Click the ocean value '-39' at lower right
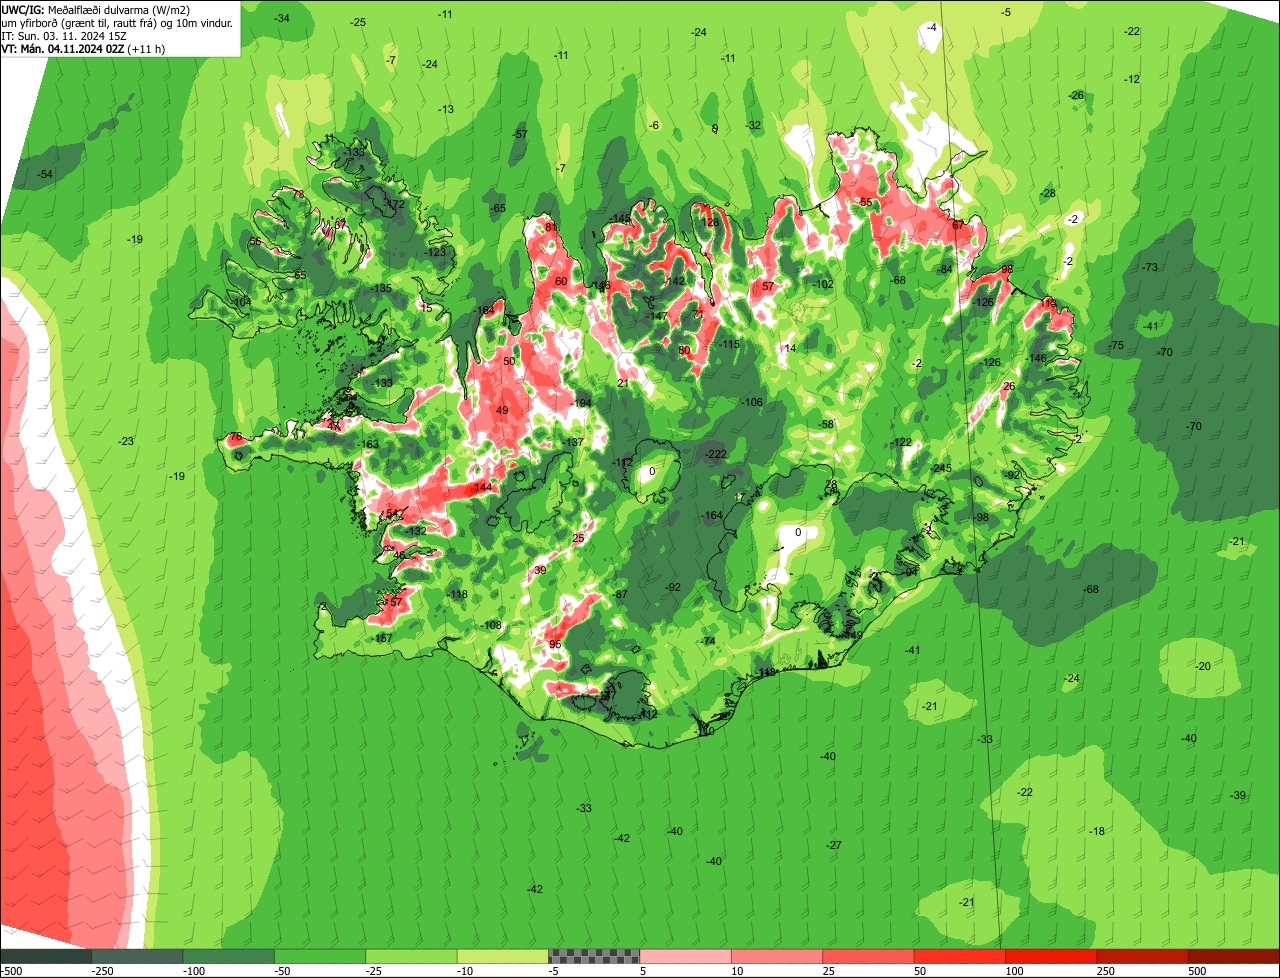The width and height of the screenshot is (1280, 978). click(1238, 795)
